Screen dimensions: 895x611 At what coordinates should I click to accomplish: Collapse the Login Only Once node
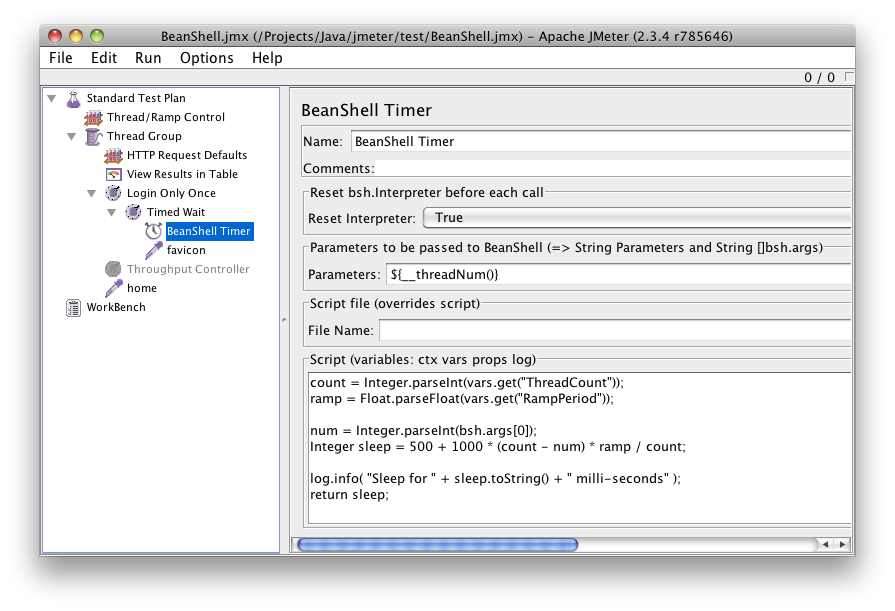click(92, 194)
